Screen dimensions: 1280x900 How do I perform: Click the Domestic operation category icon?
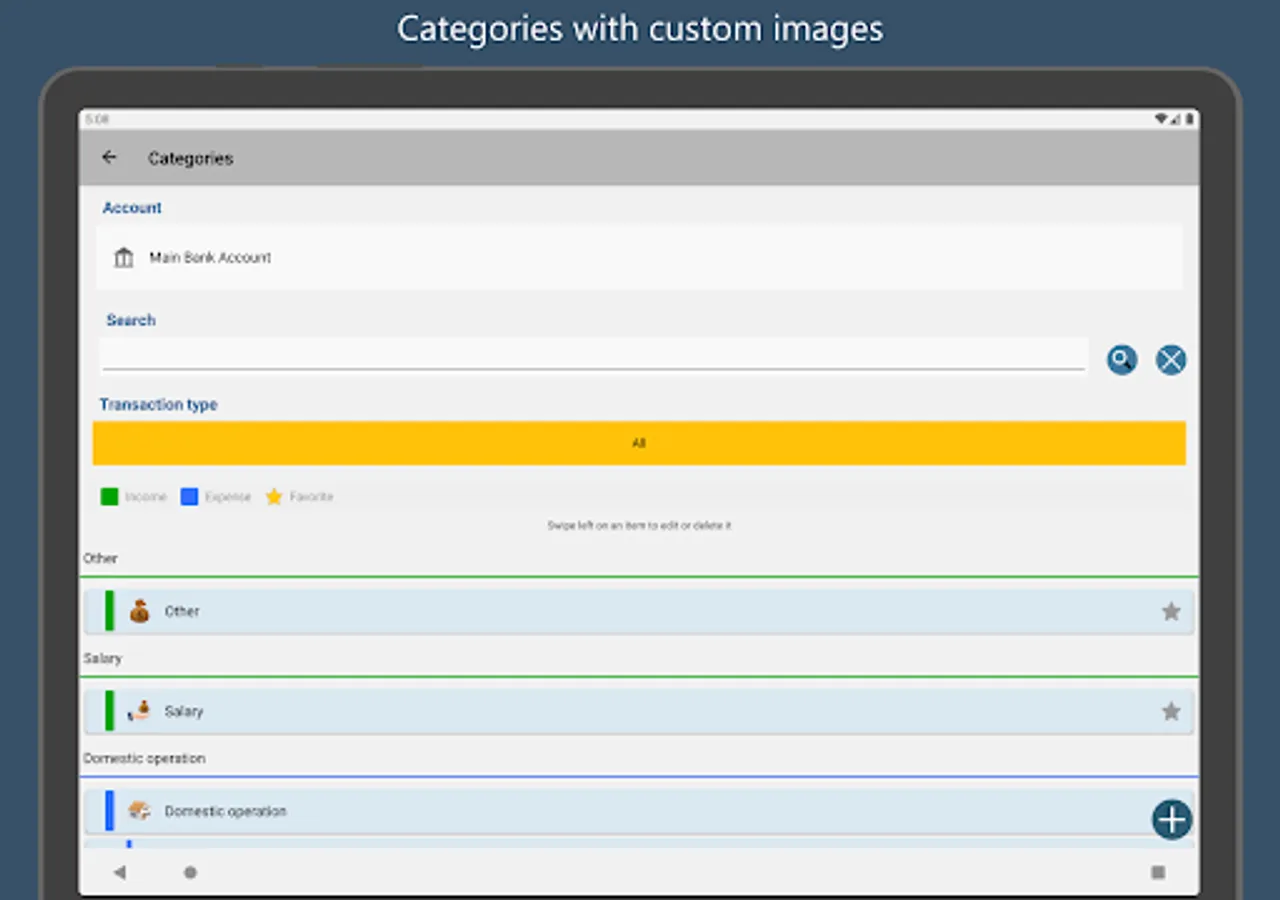tap(140, 811)
